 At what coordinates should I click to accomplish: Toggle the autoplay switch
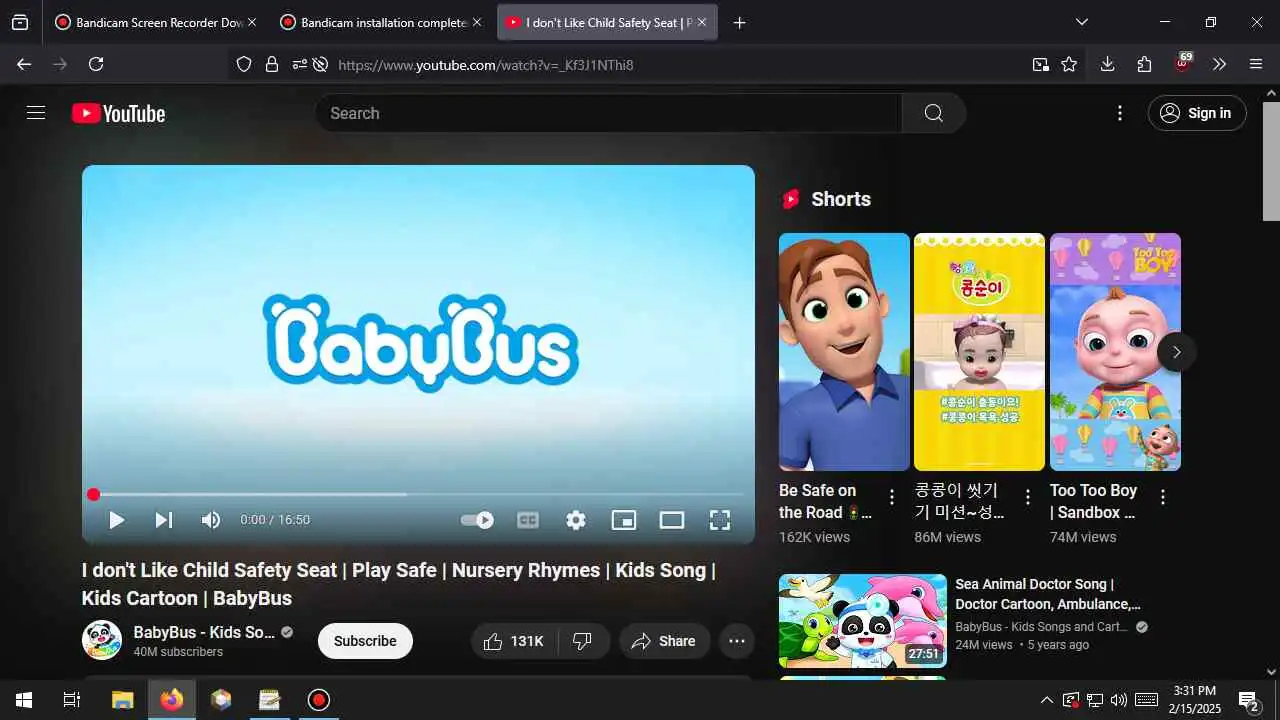[477, 520]
